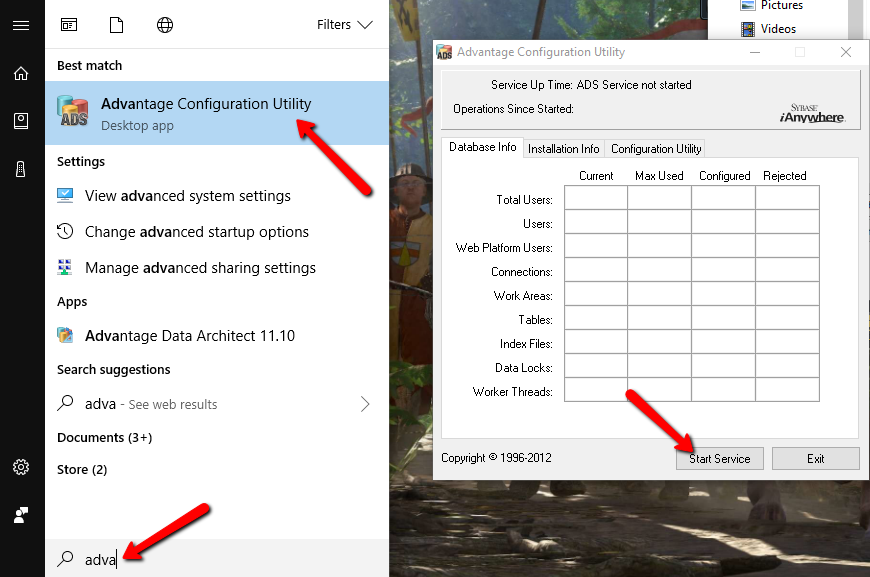Click the View advanced system settings monitor icon
870x577 pixels.
point(65,195)
